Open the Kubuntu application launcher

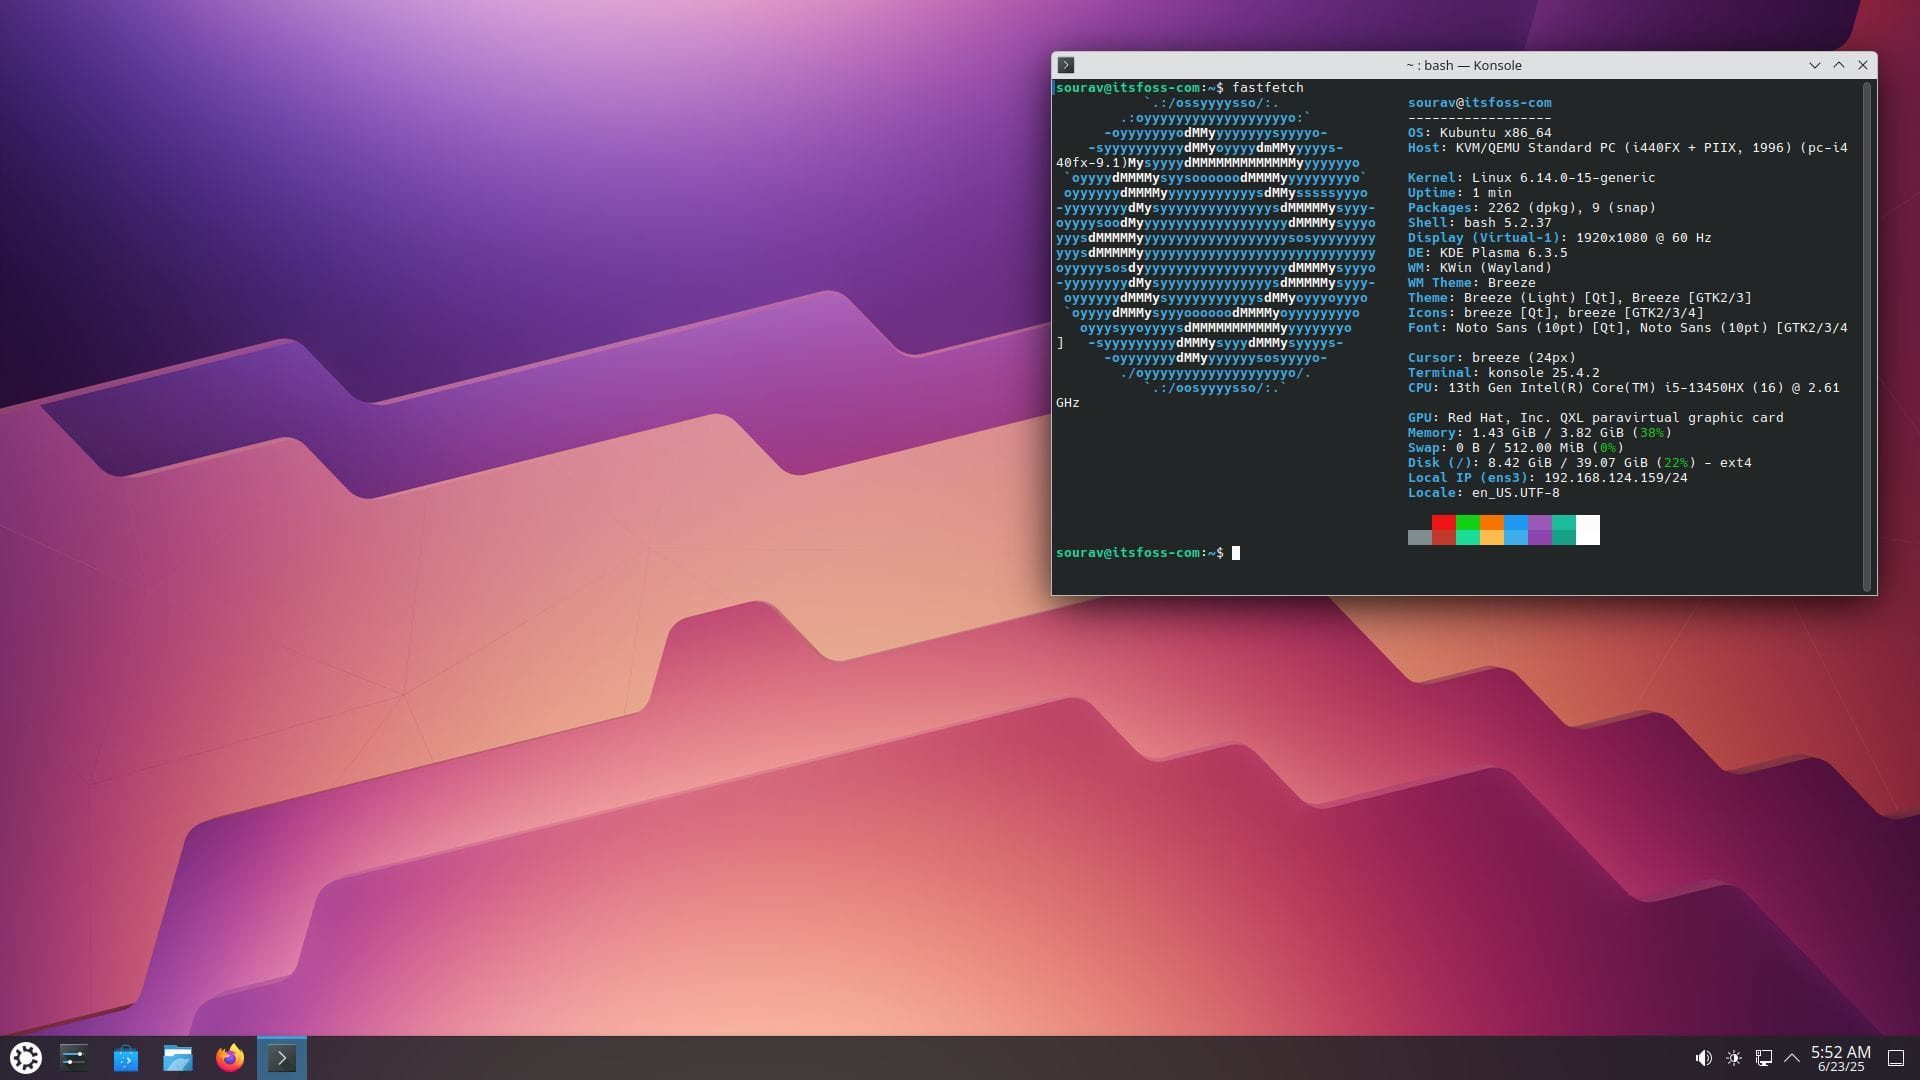(x=25, y=1057)
